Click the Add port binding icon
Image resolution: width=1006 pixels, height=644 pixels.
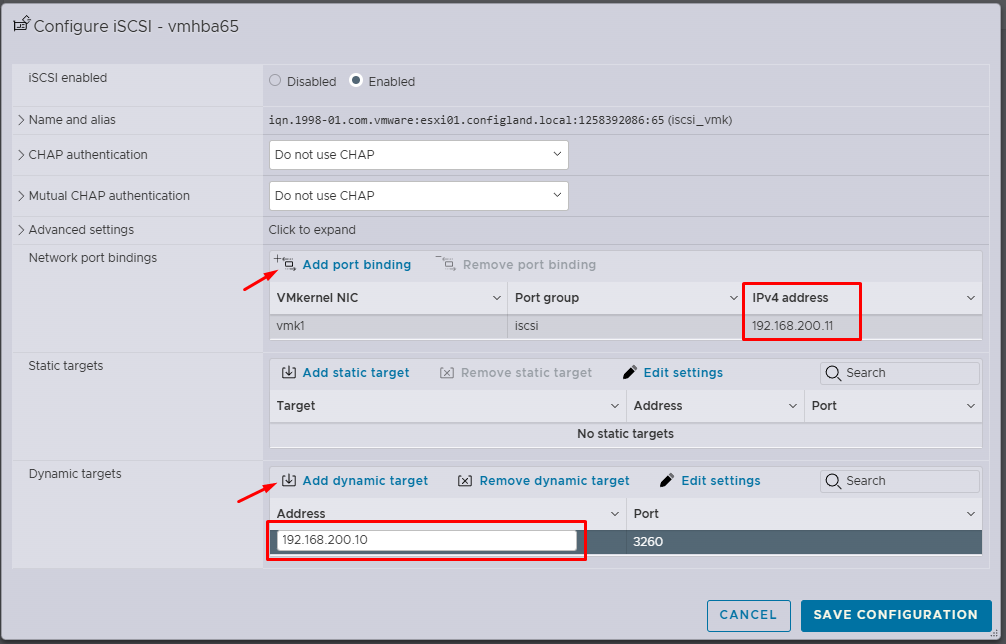click(285, 264)
